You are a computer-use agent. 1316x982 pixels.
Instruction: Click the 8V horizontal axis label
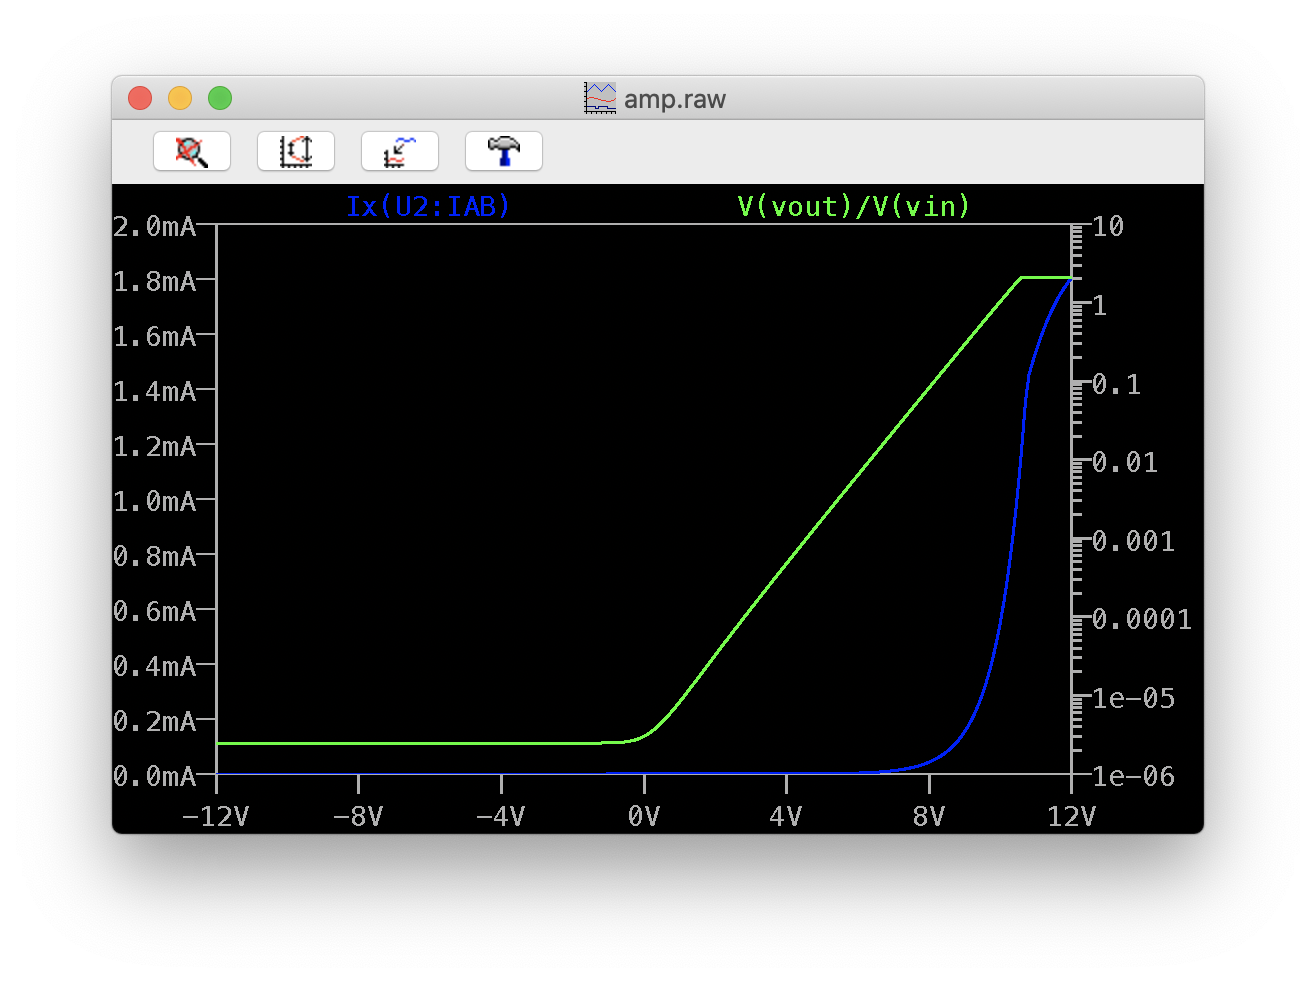point(929,817)
